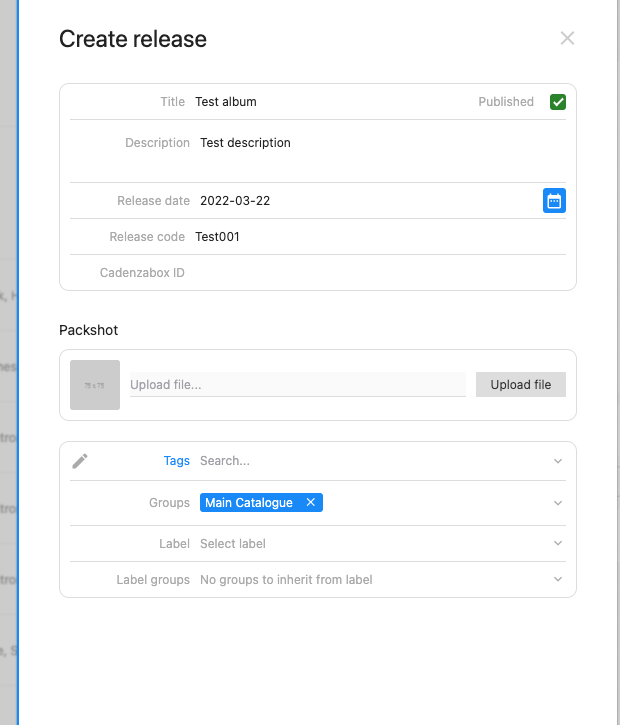Click the Release code field Test001

point(380,237)
